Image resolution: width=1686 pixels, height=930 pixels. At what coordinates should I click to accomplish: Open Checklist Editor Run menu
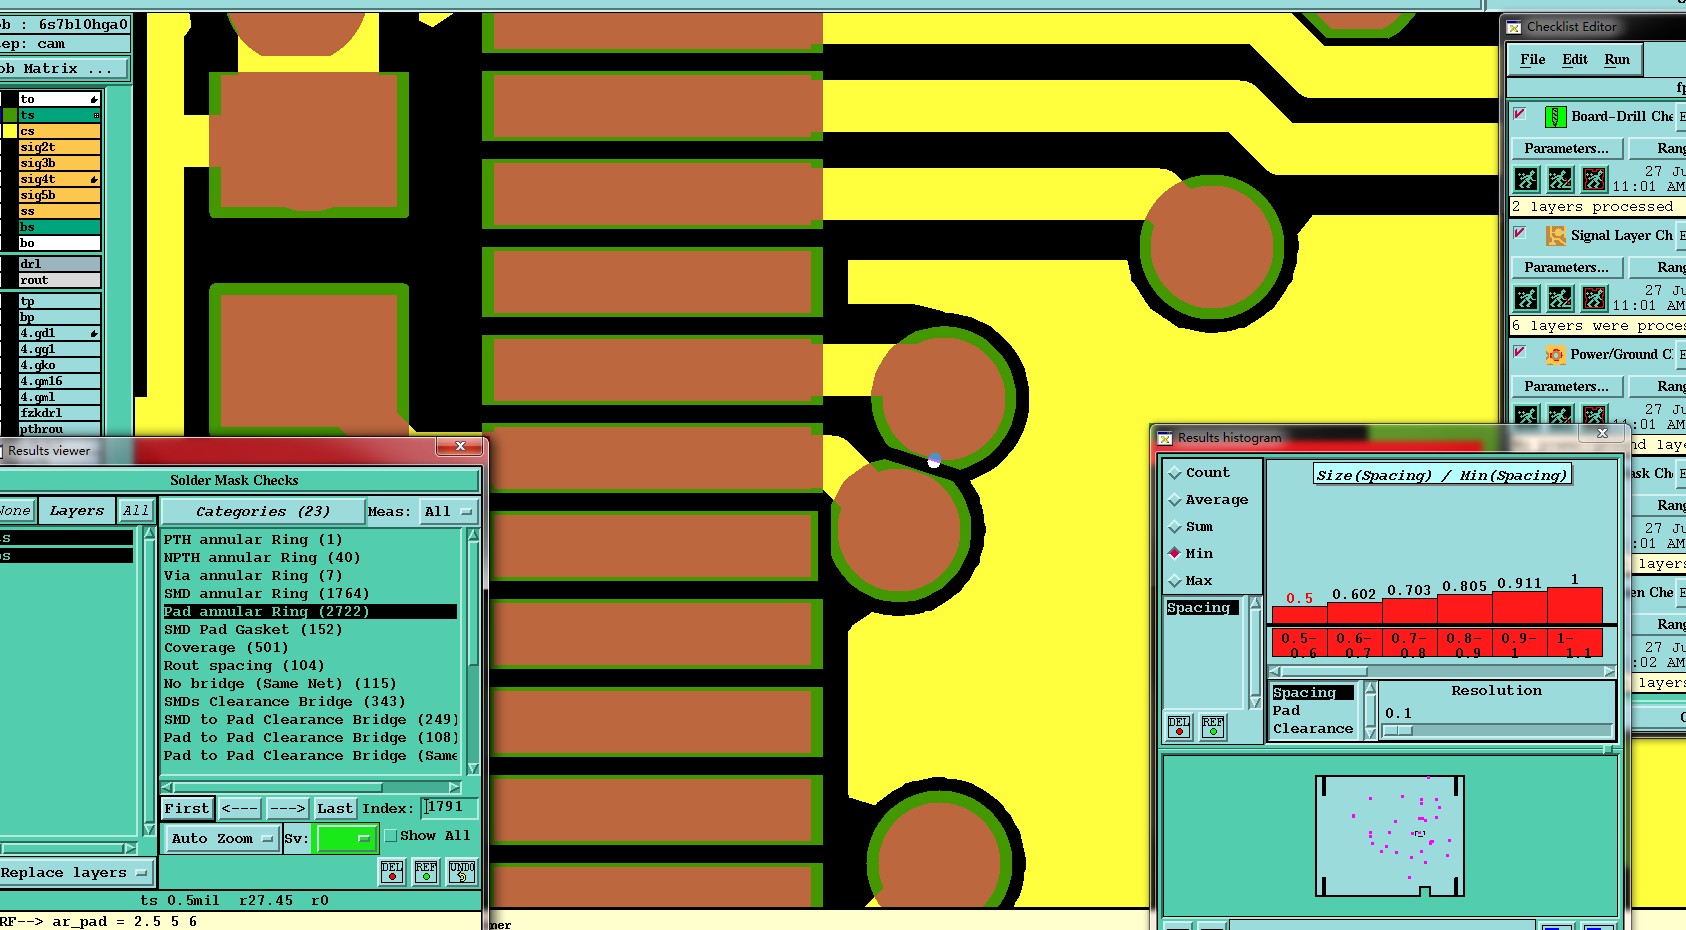[1617, 60]
